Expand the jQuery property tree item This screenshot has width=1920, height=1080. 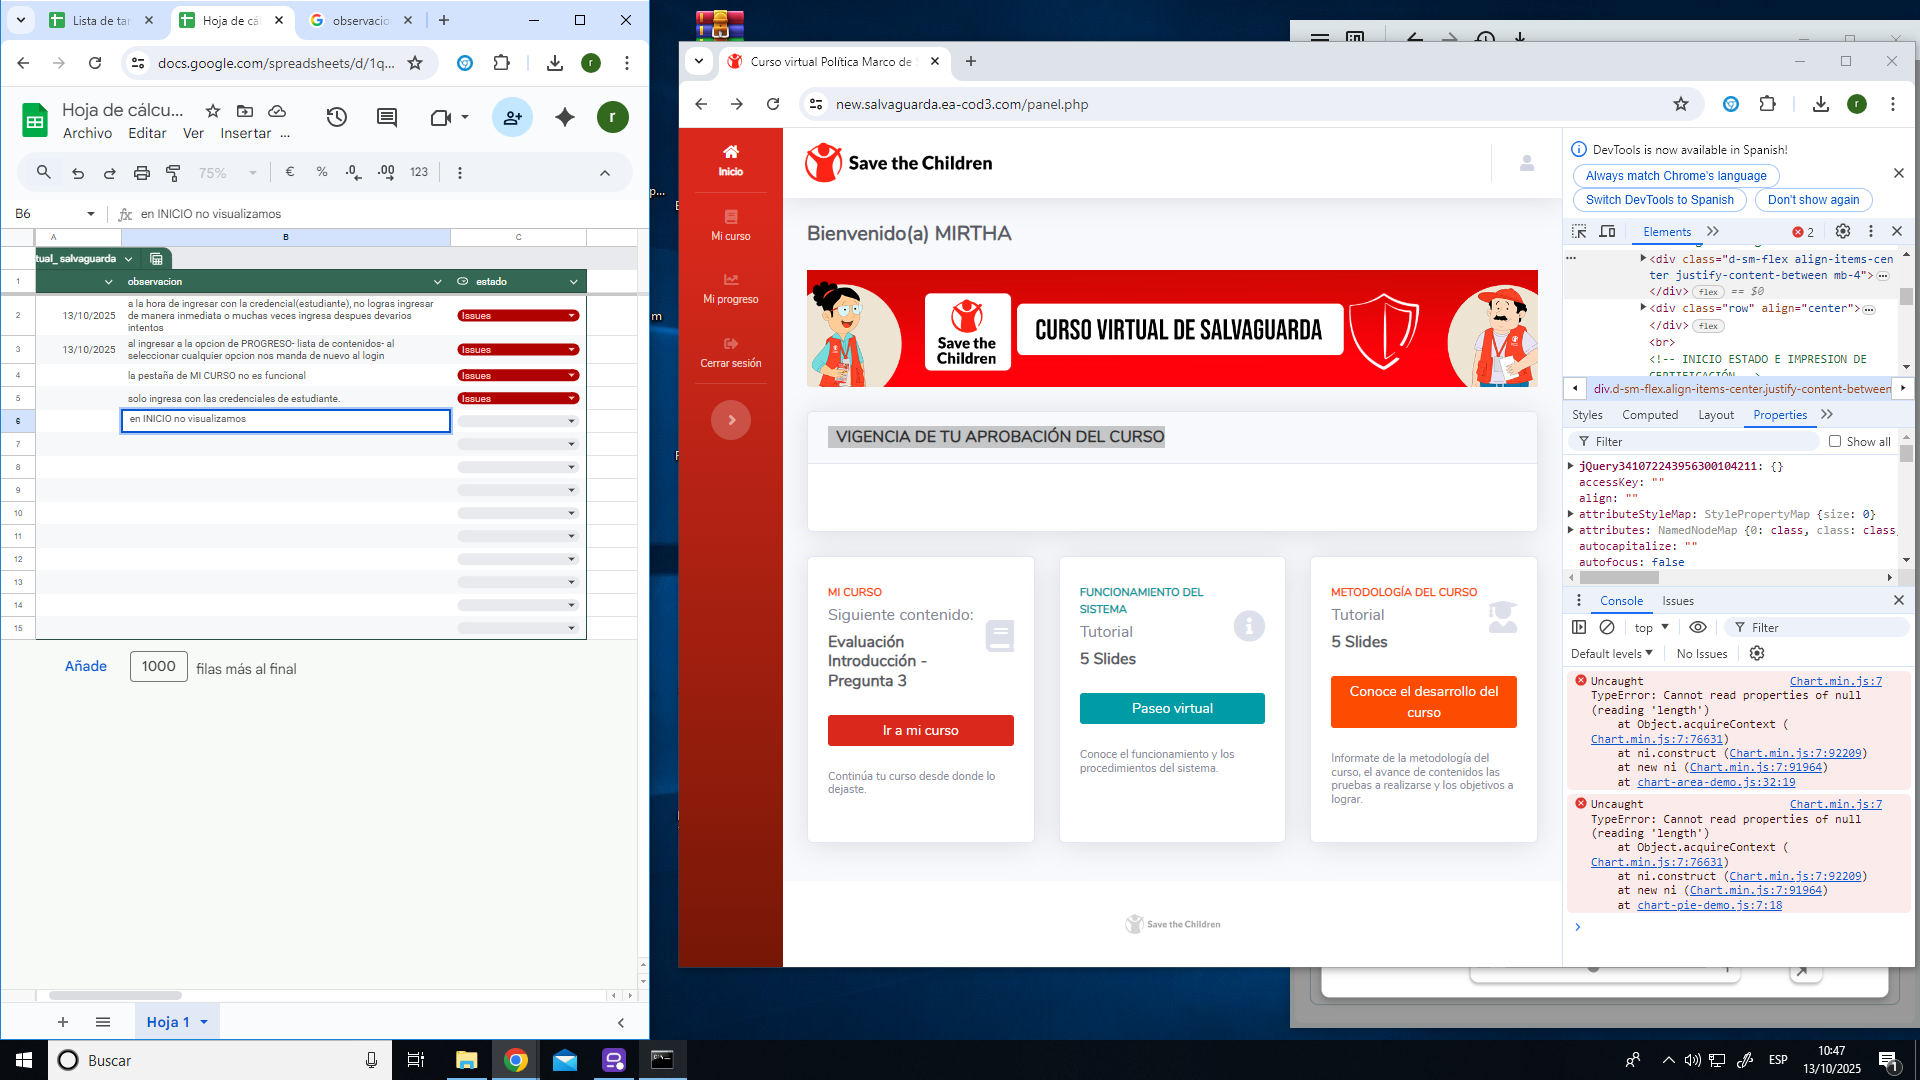pyautogui.click(x=1571, y=466)
